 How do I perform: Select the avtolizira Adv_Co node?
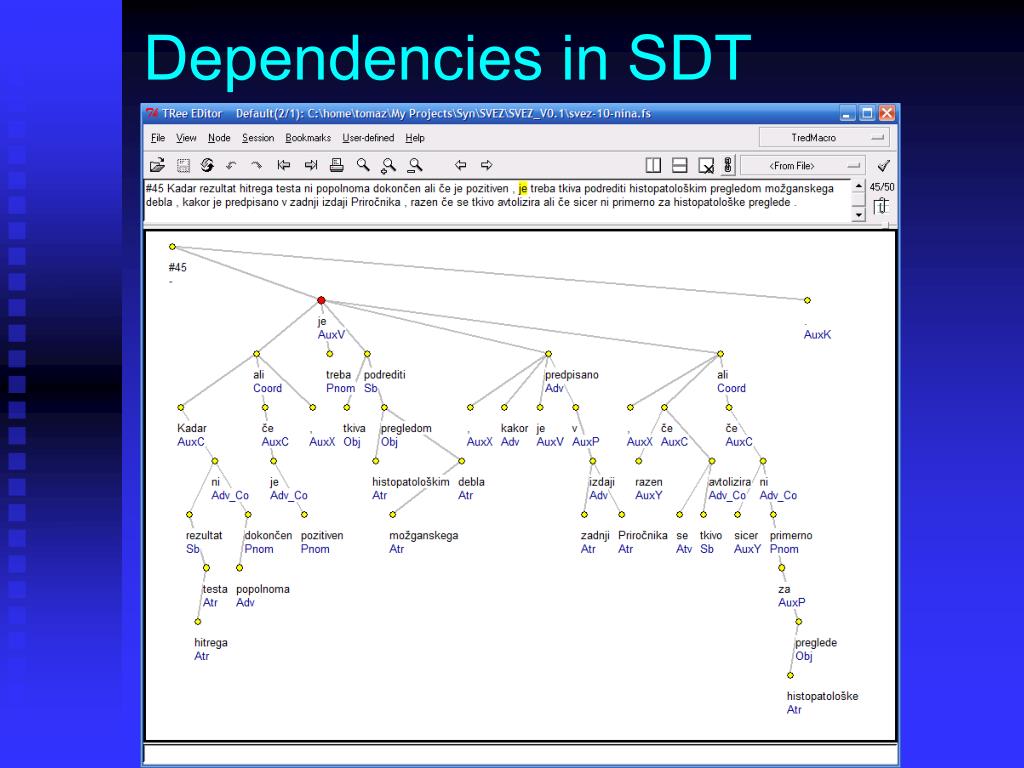pos(712,461)
